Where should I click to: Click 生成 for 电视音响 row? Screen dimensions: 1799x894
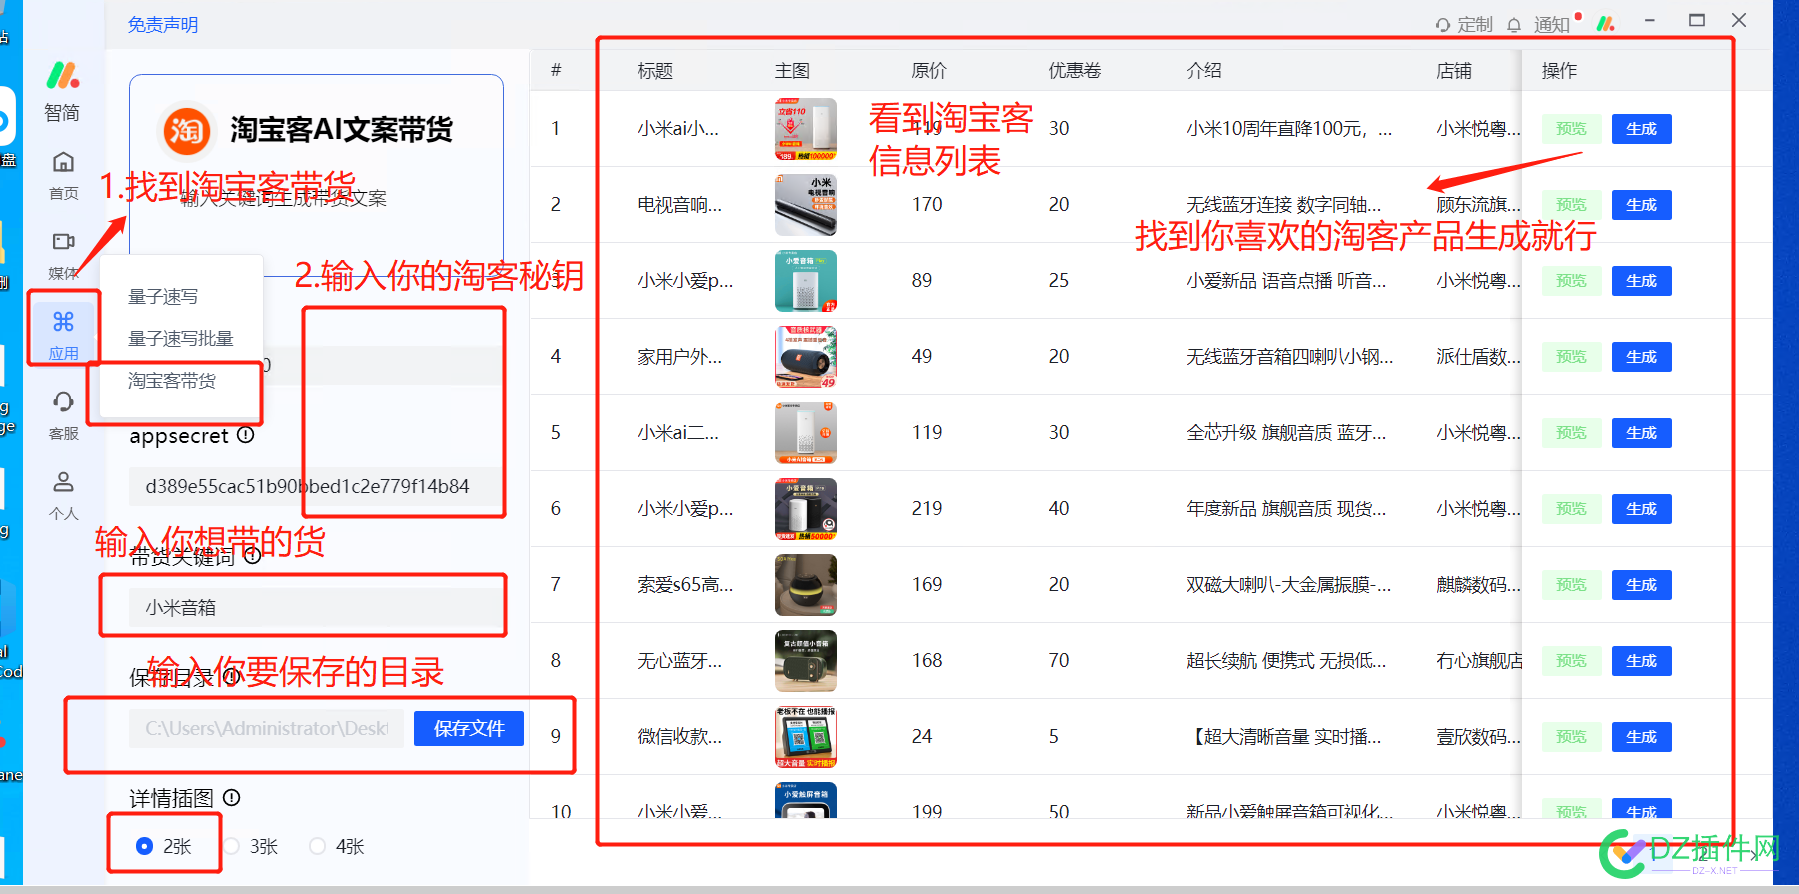[1641, 205]
